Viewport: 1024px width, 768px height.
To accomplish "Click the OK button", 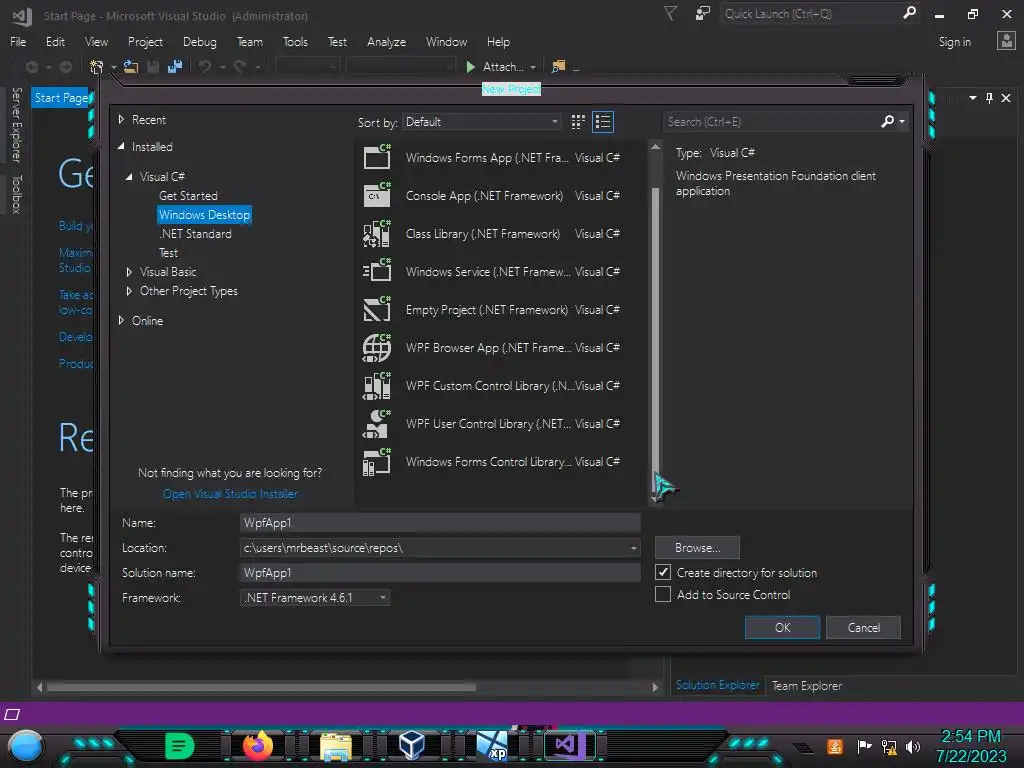I will (782, 628).
